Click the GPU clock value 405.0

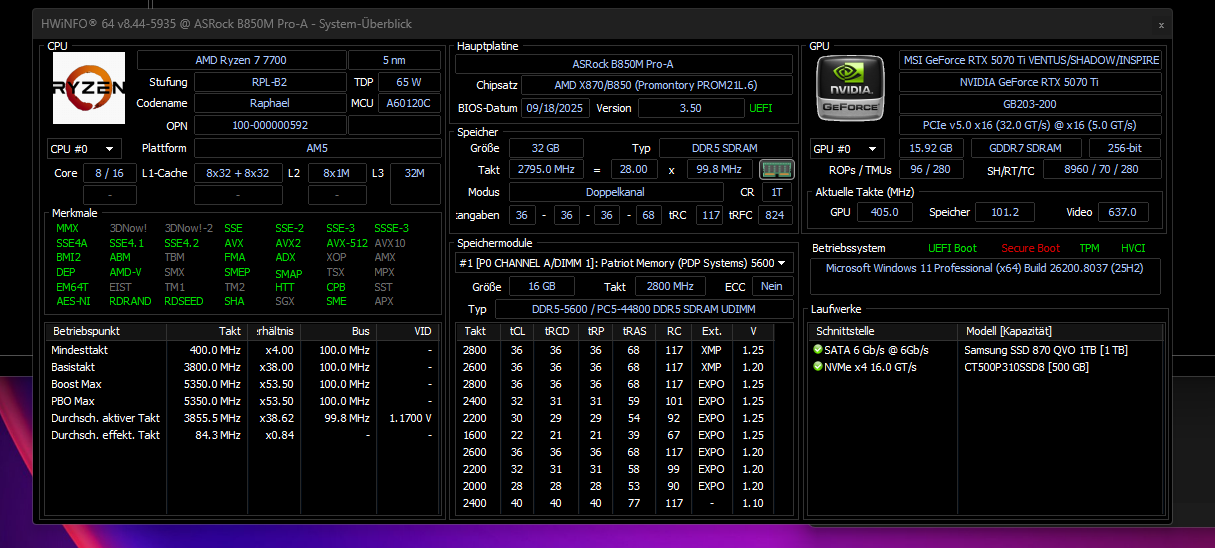pos(885,212)
